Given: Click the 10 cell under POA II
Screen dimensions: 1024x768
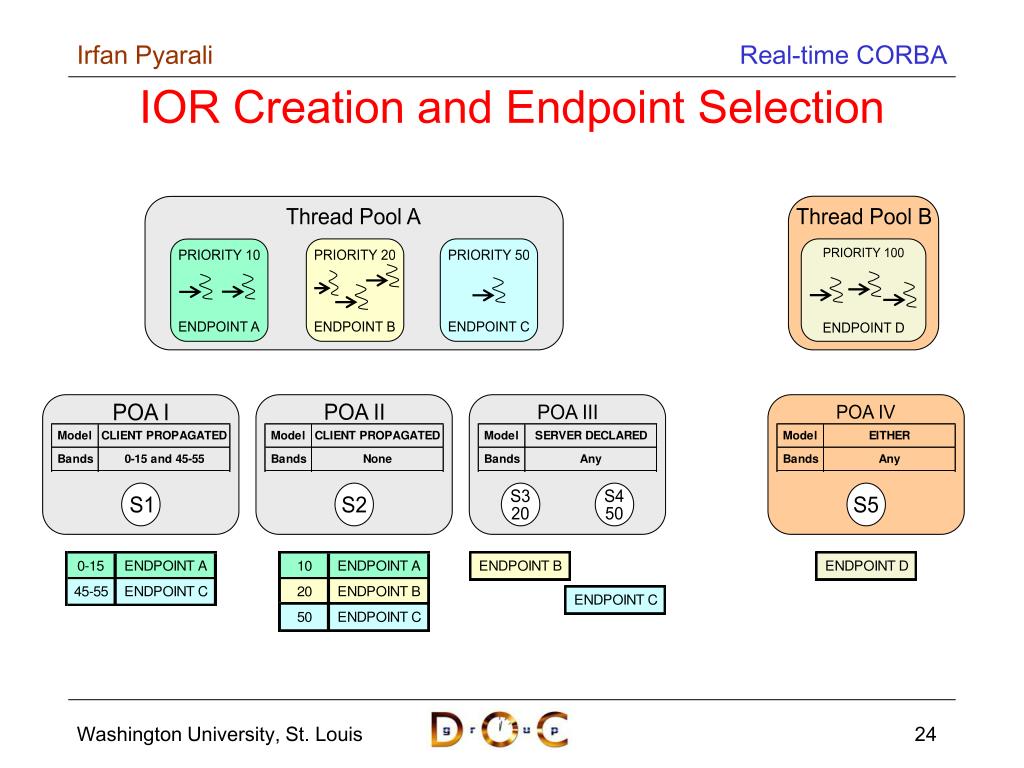Looking at the screenshot, I should pos(304,566).
